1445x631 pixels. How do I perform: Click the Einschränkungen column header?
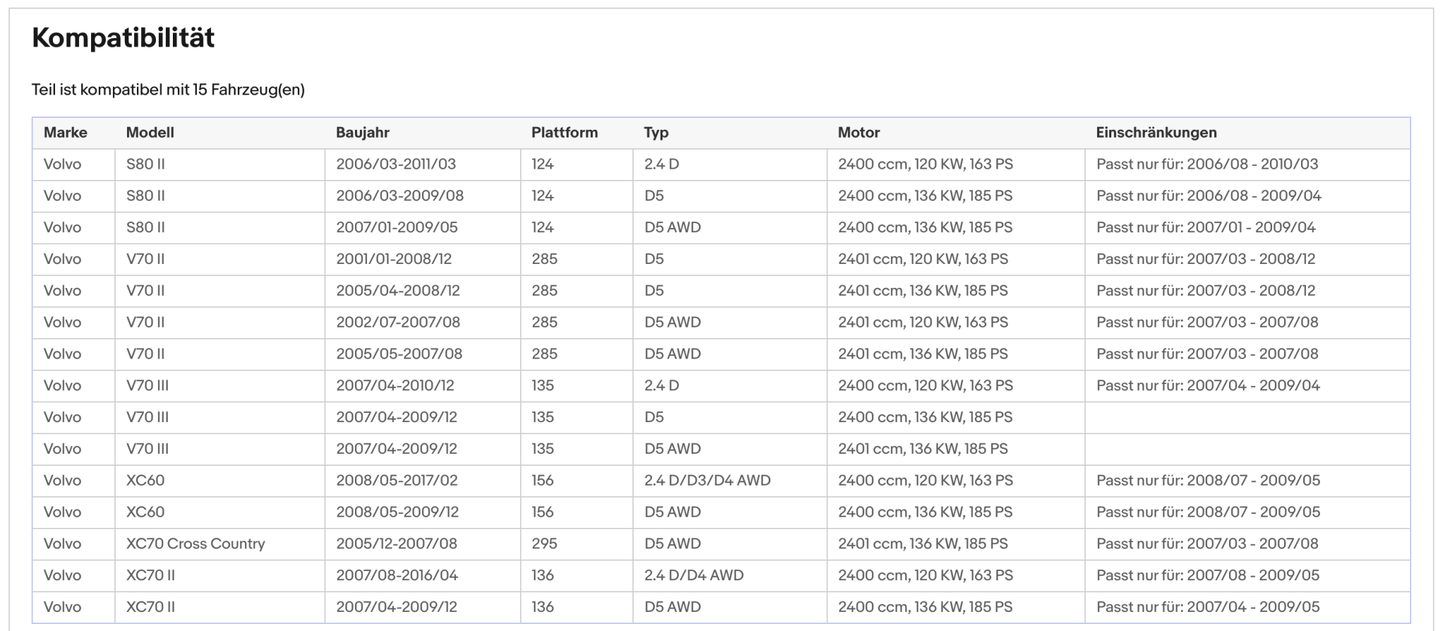click(1156, 132)
